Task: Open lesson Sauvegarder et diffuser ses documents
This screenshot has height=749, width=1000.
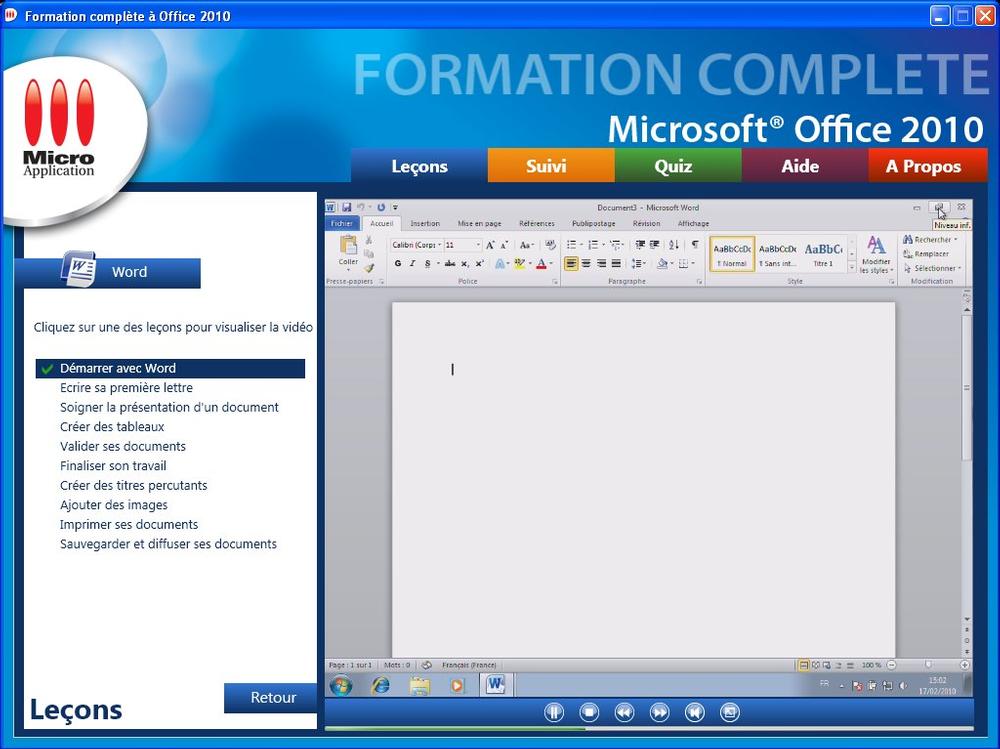Action: 168,544
